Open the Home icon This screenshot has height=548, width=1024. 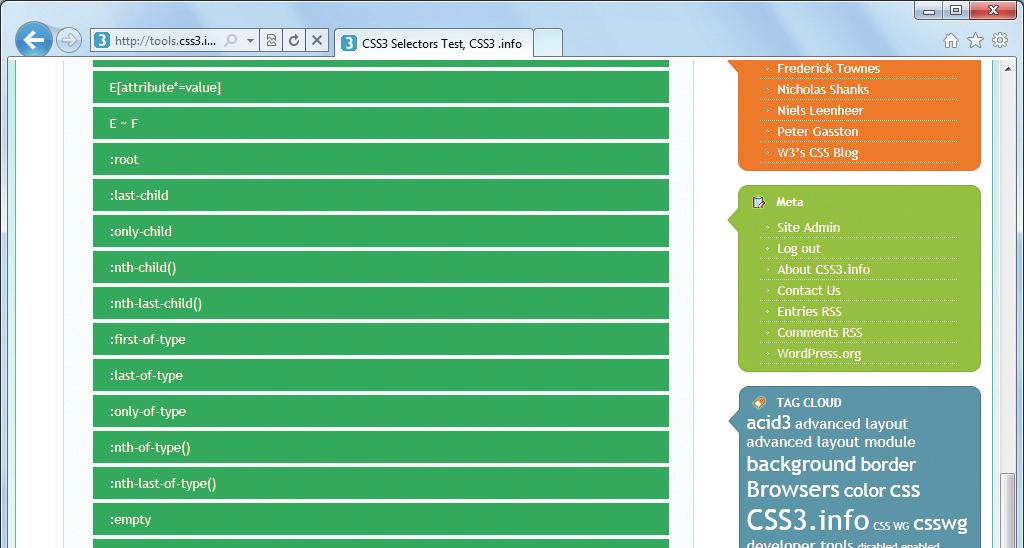pyautogui.click(x=951, y=40)
